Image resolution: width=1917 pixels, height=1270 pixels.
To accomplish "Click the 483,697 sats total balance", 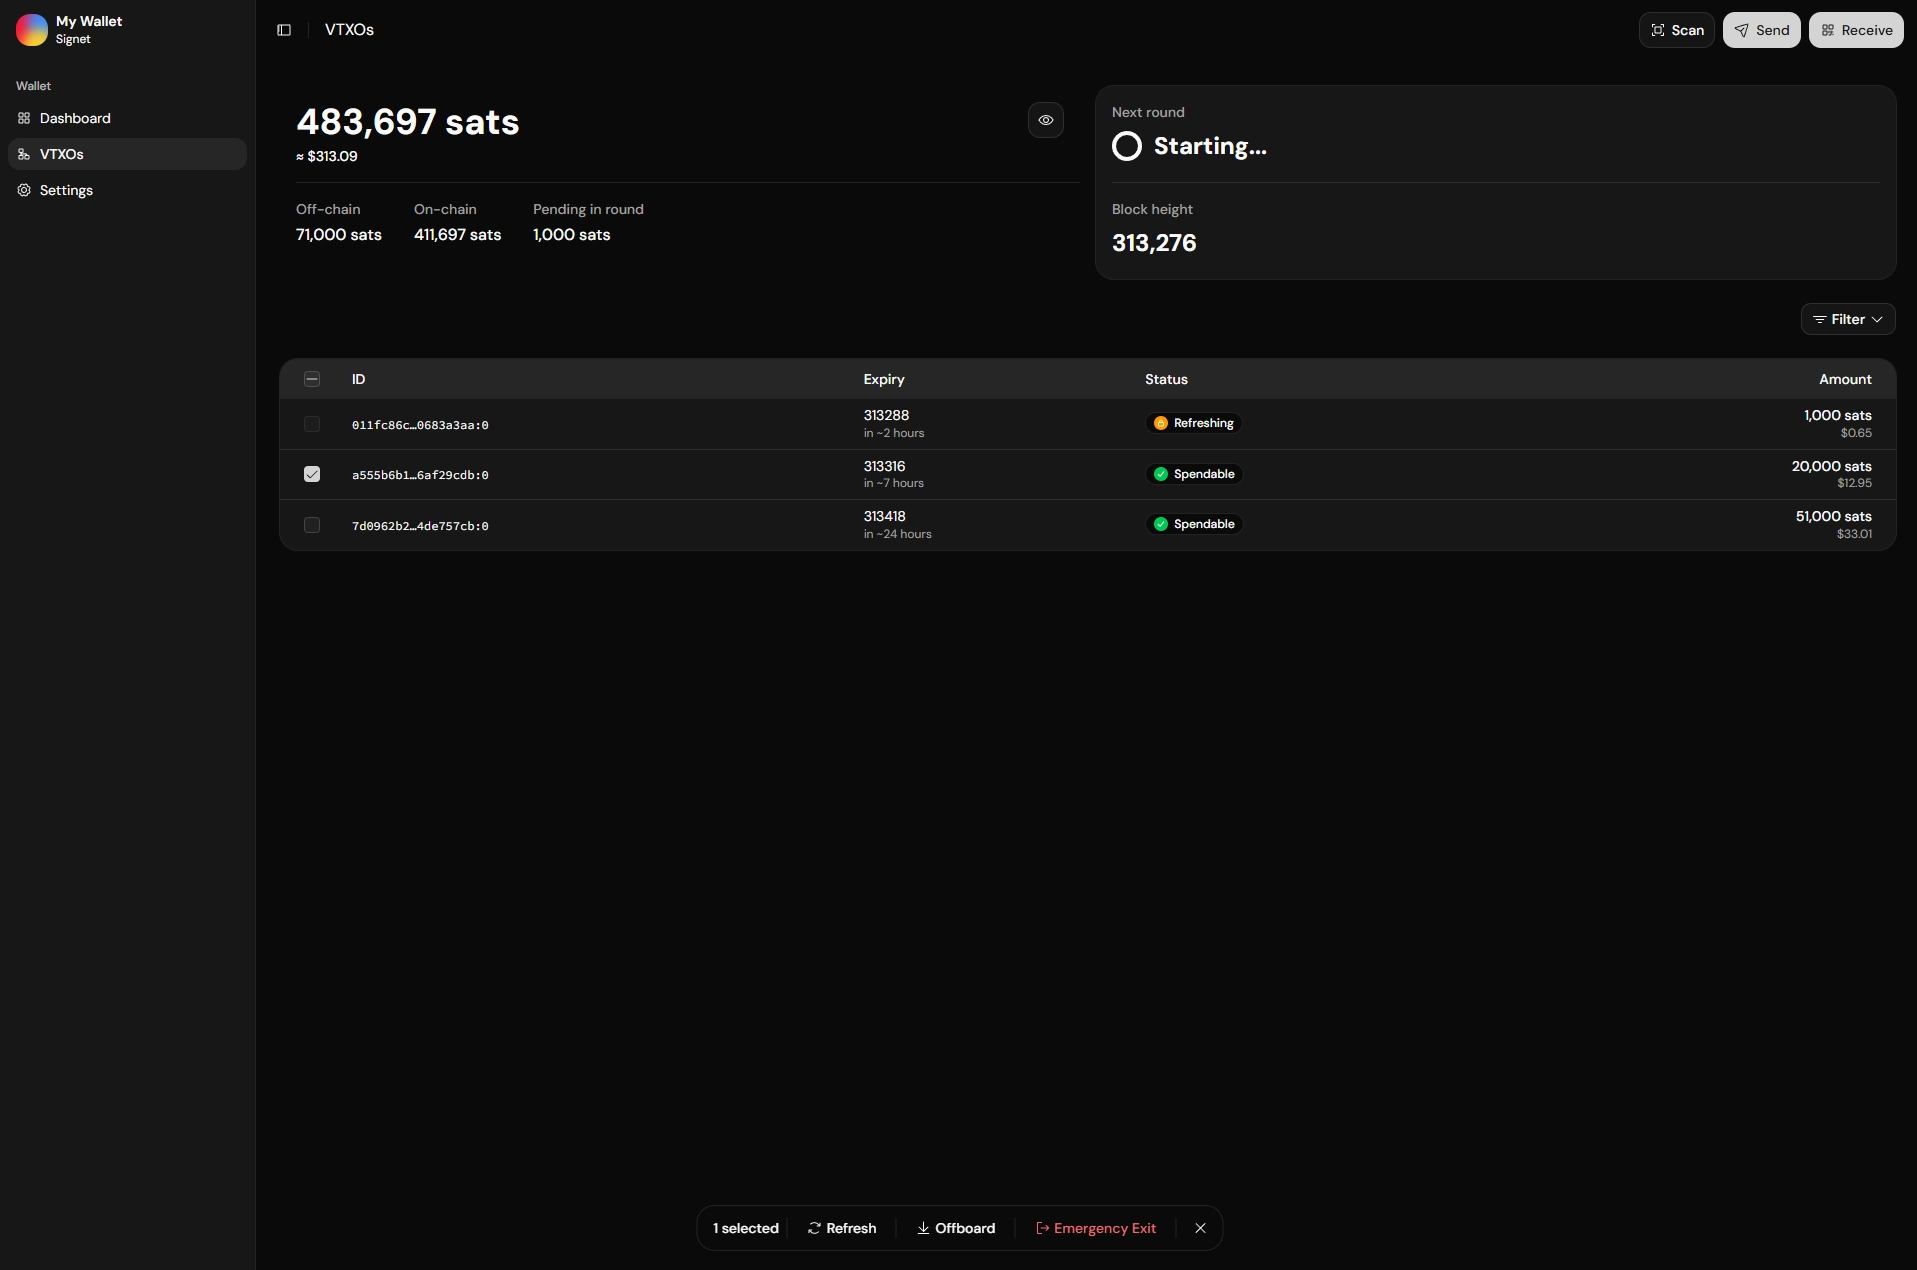I will [x=407, y=122].
